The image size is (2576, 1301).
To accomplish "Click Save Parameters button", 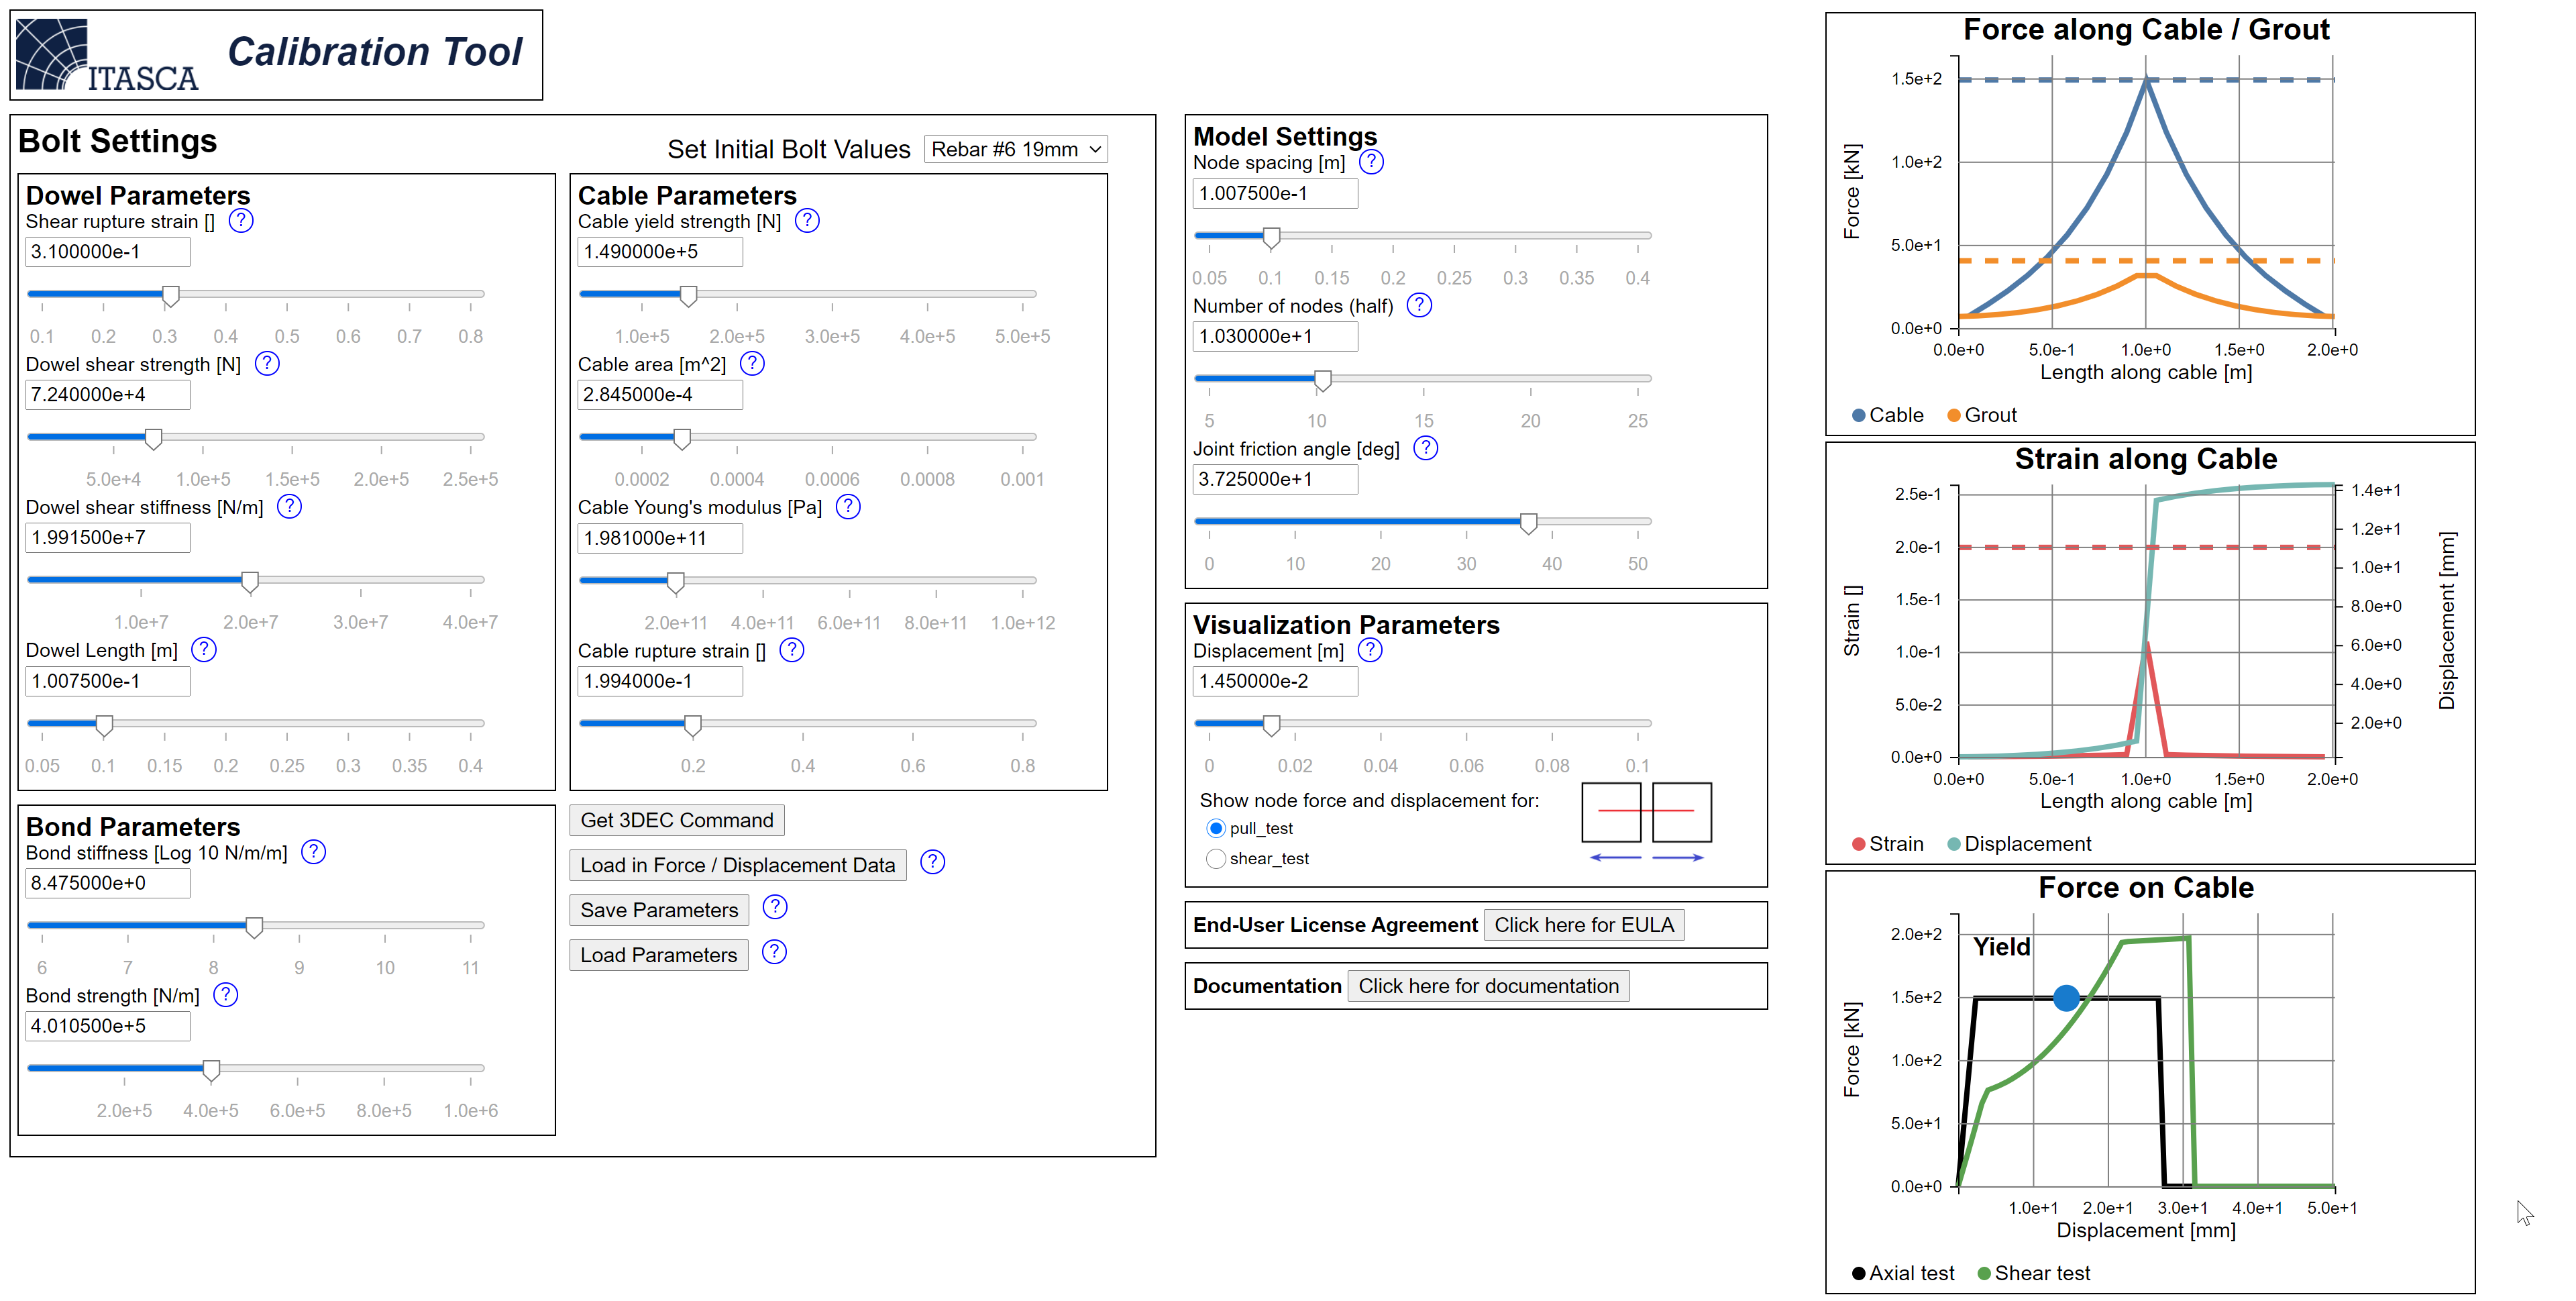I will (x=659, y=910).
